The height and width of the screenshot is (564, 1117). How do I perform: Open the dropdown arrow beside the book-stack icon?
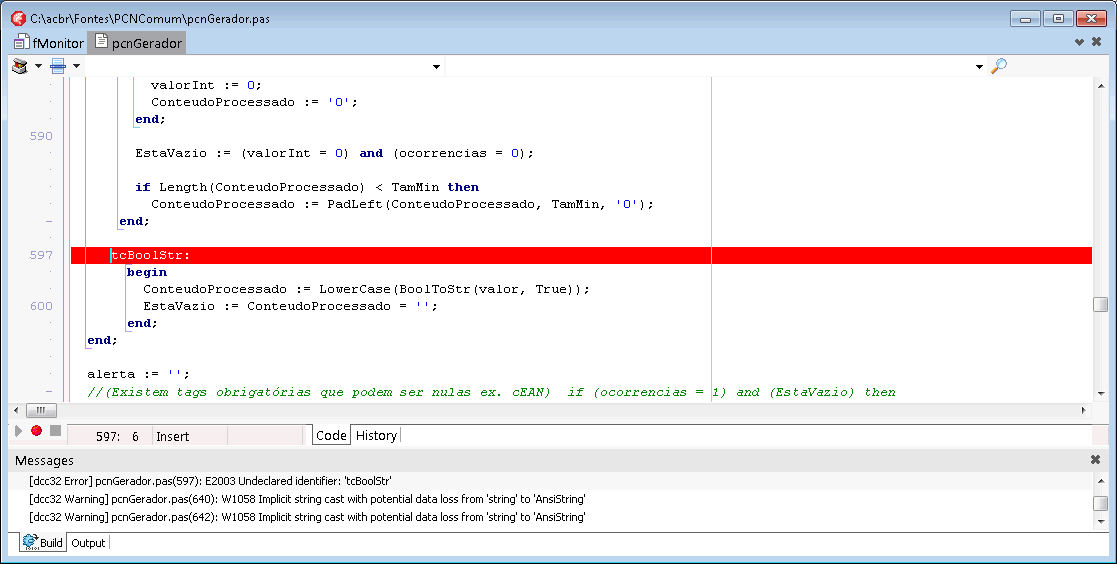38,66
